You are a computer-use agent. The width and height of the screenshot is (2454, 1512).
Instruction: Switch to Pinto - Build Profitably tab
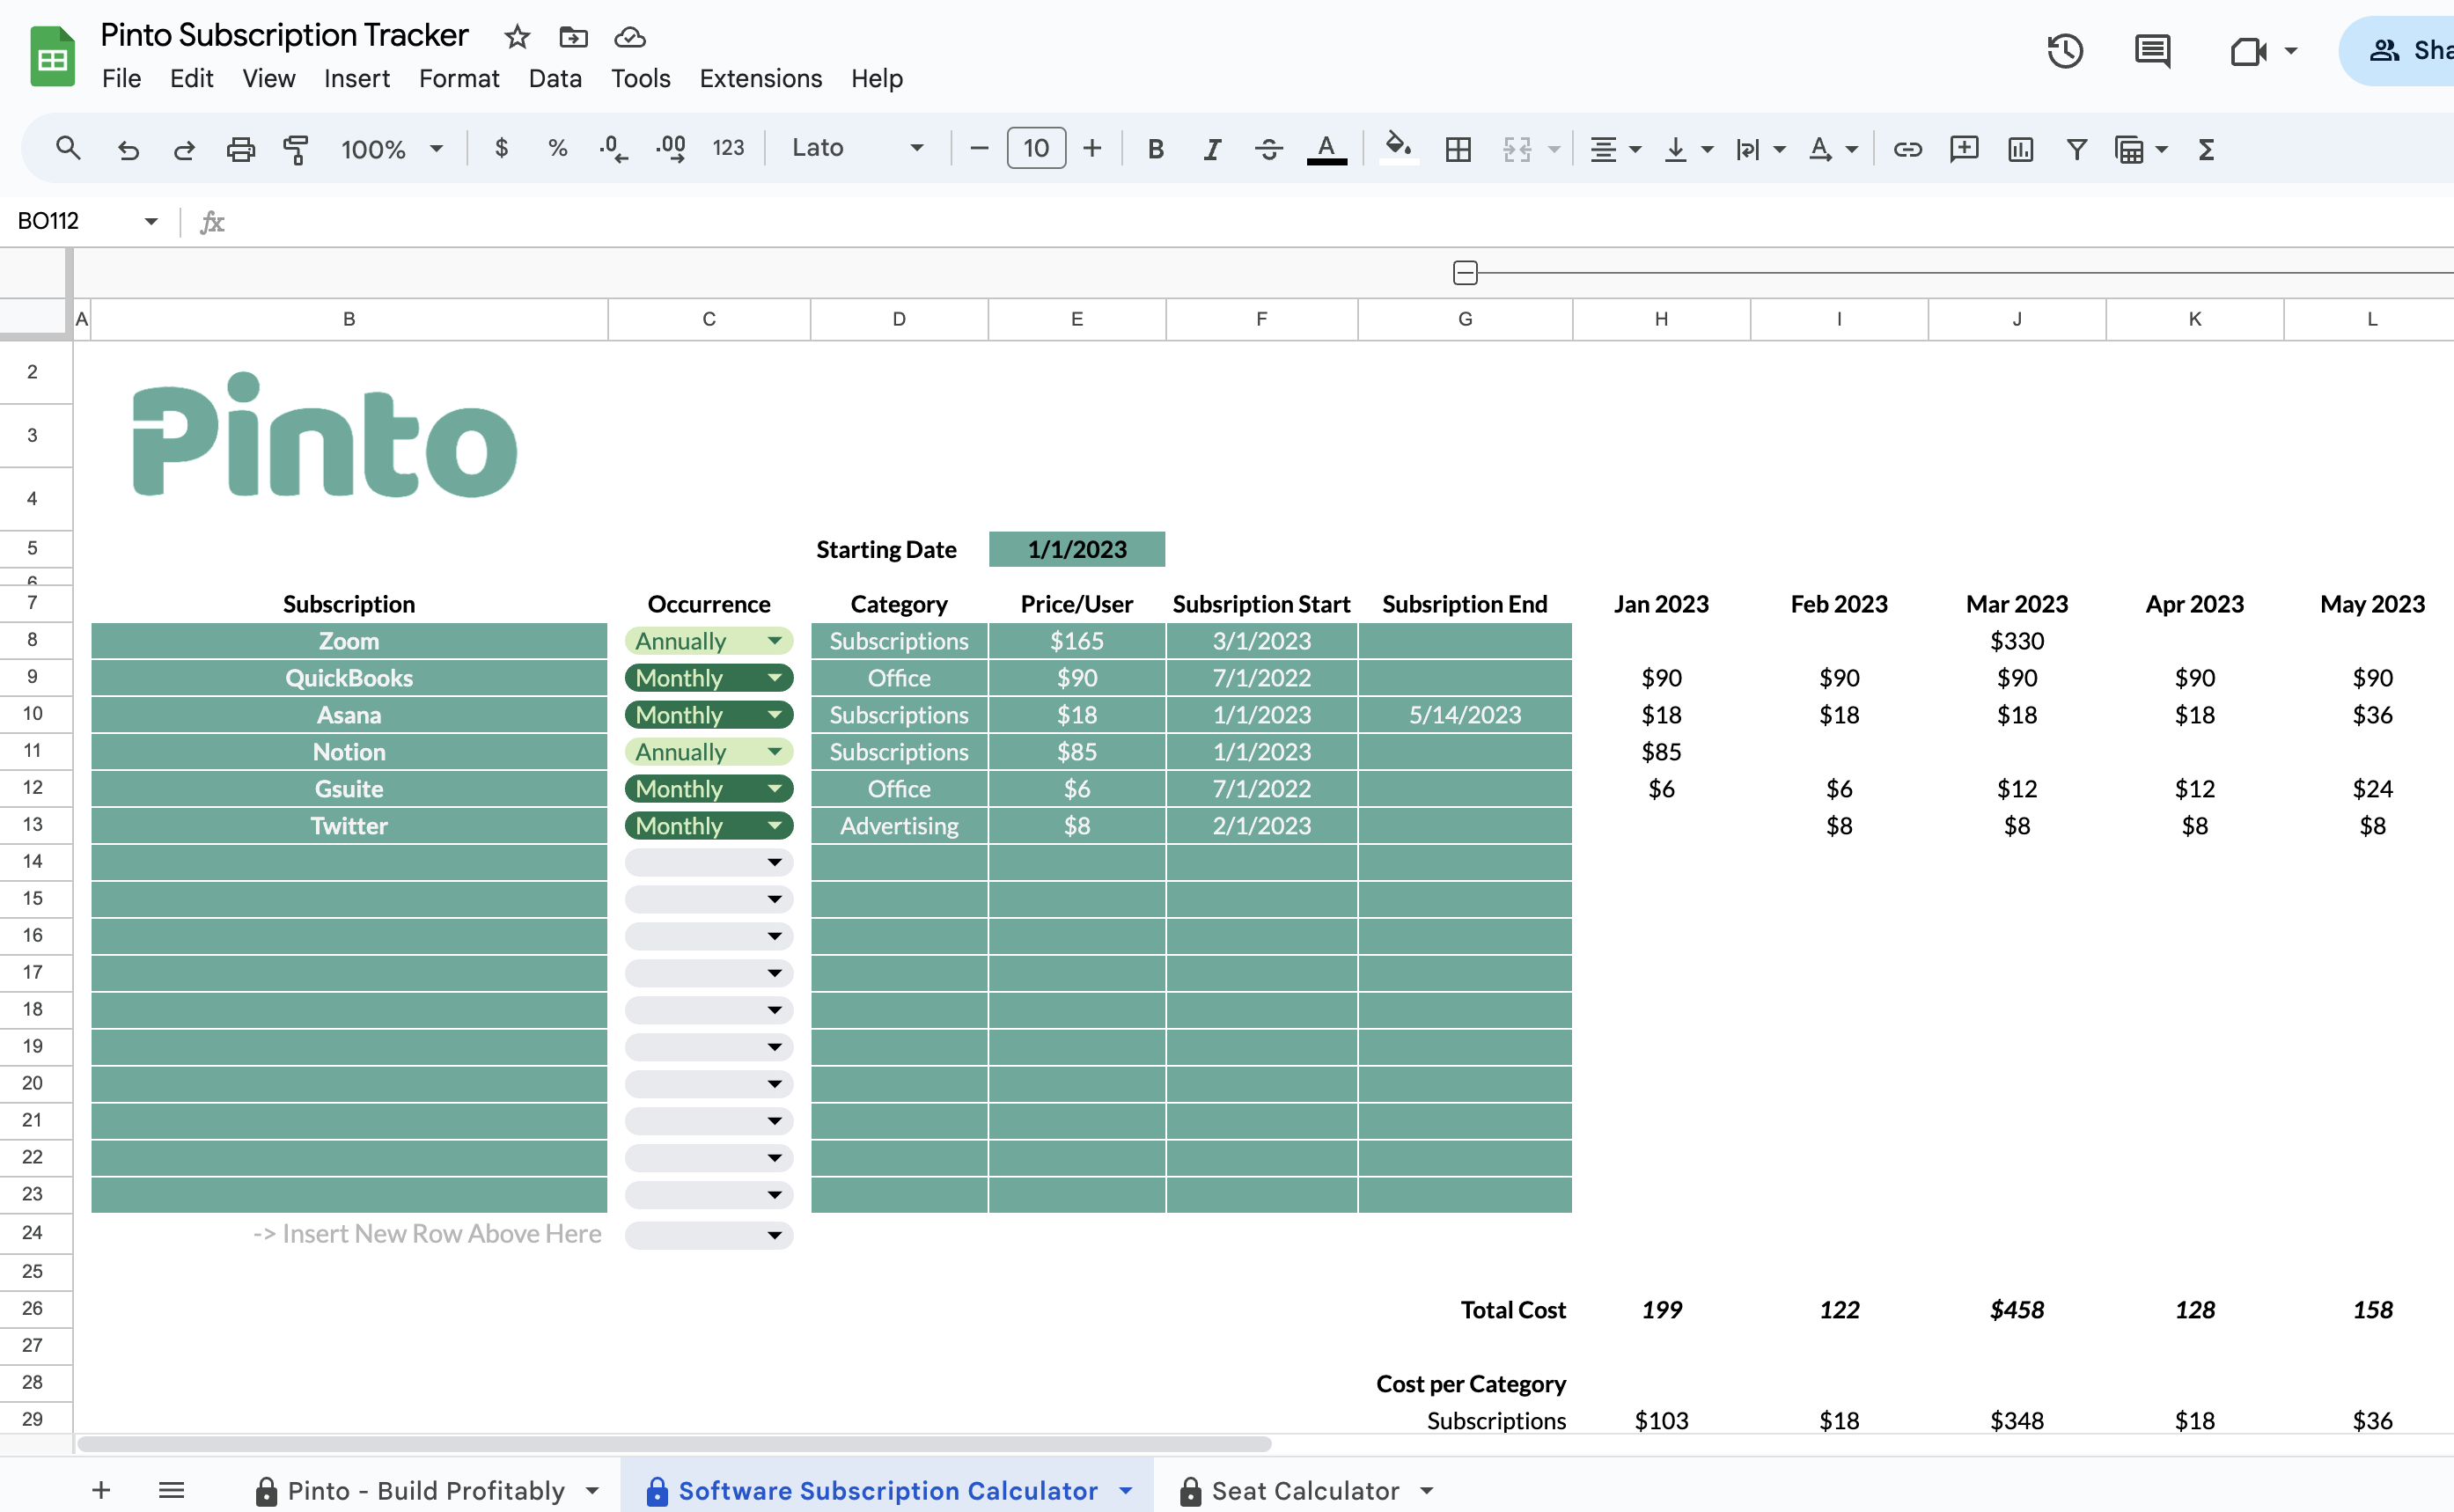tap(428, 1490)
